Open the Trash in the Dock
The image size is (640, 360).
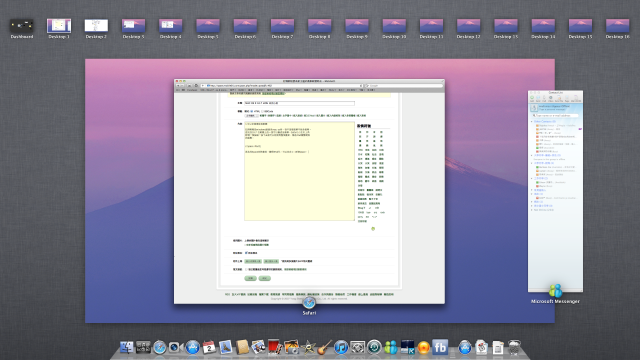click(x=514, y=347)
